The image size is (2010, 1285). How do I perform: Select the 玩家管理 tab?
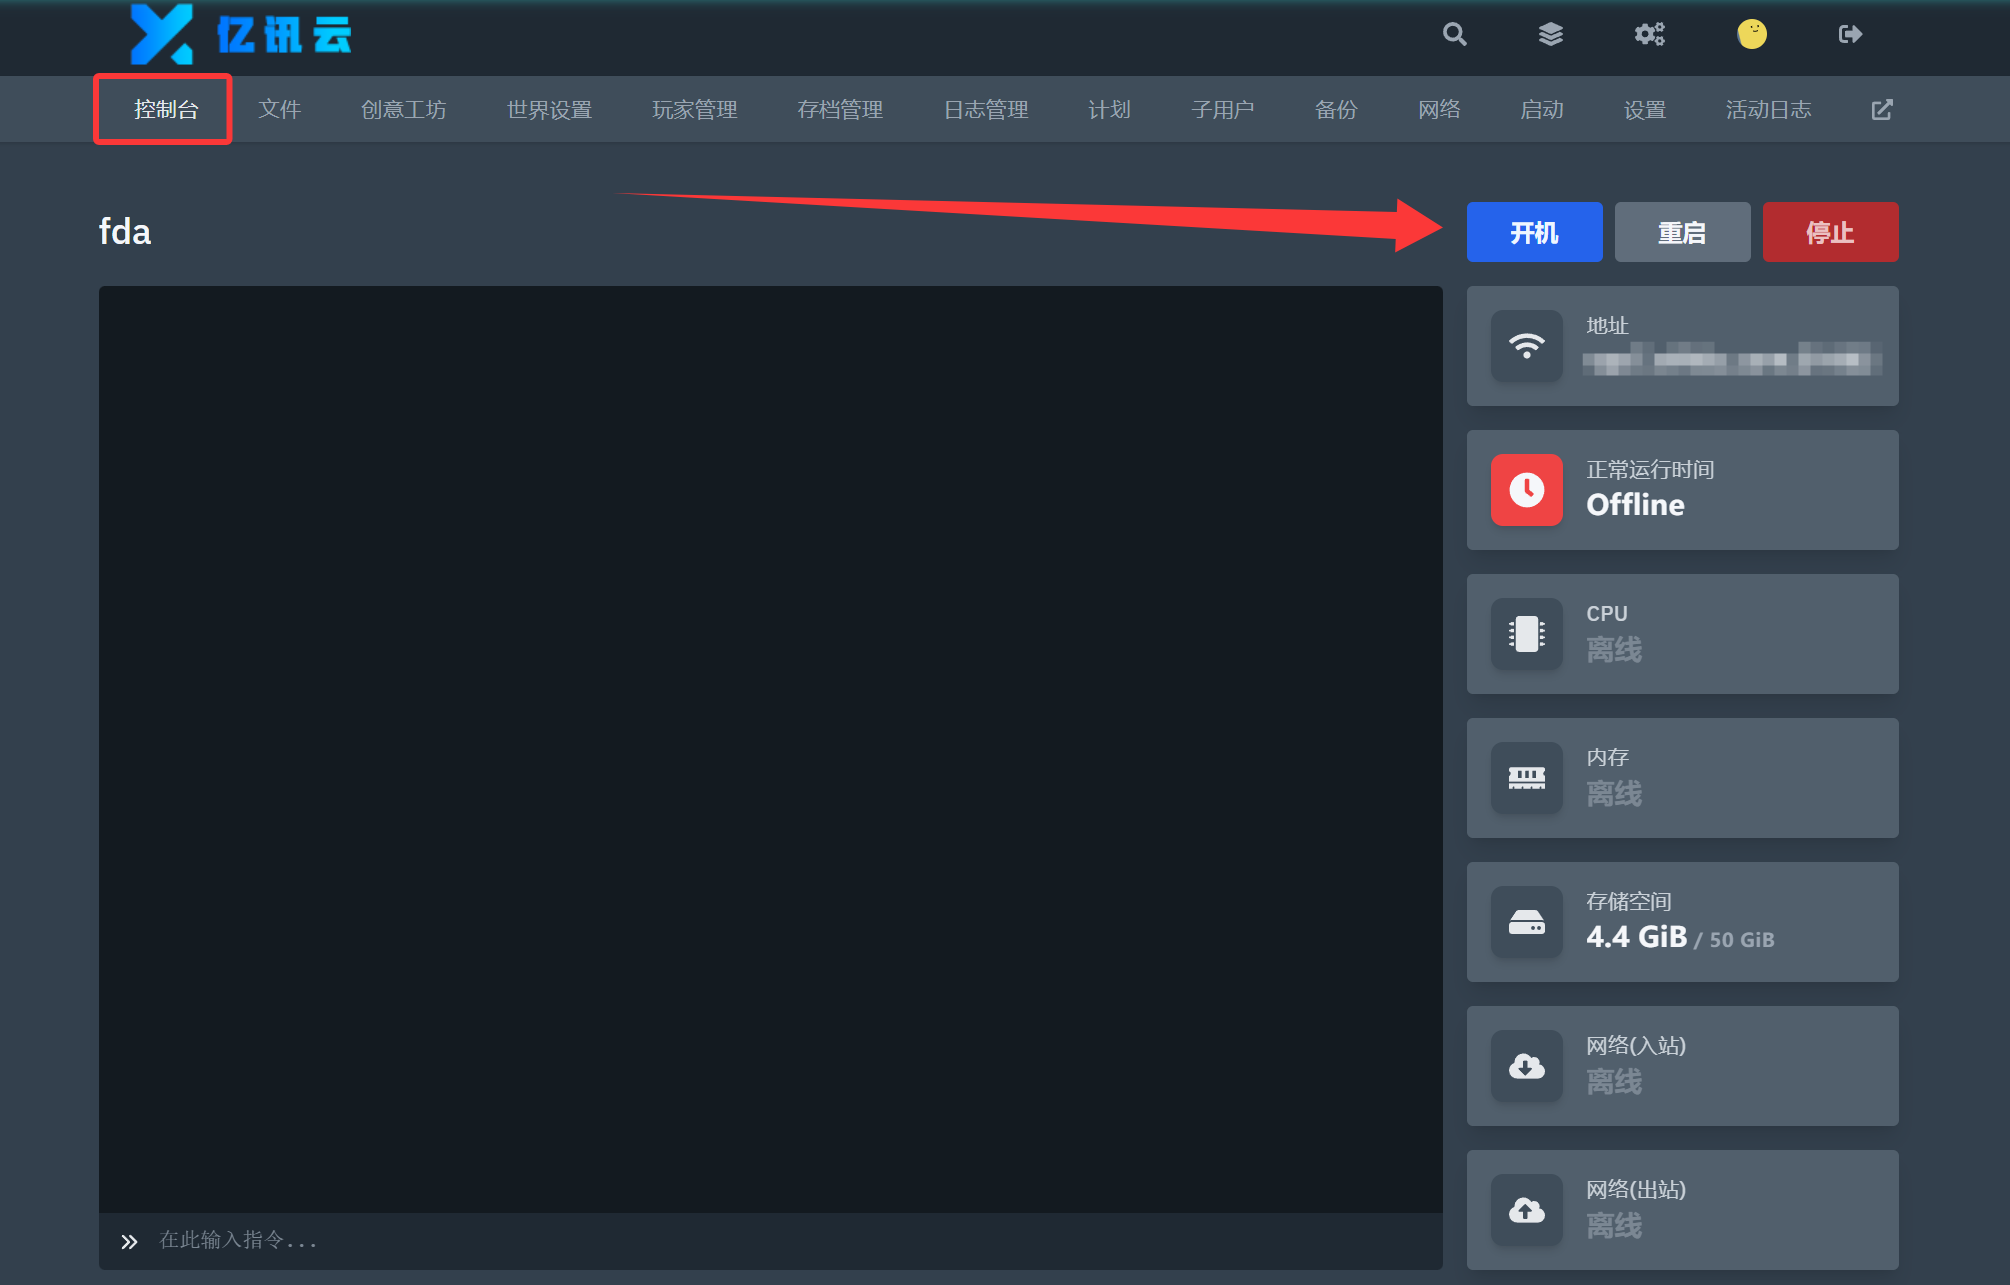(695, 110)
